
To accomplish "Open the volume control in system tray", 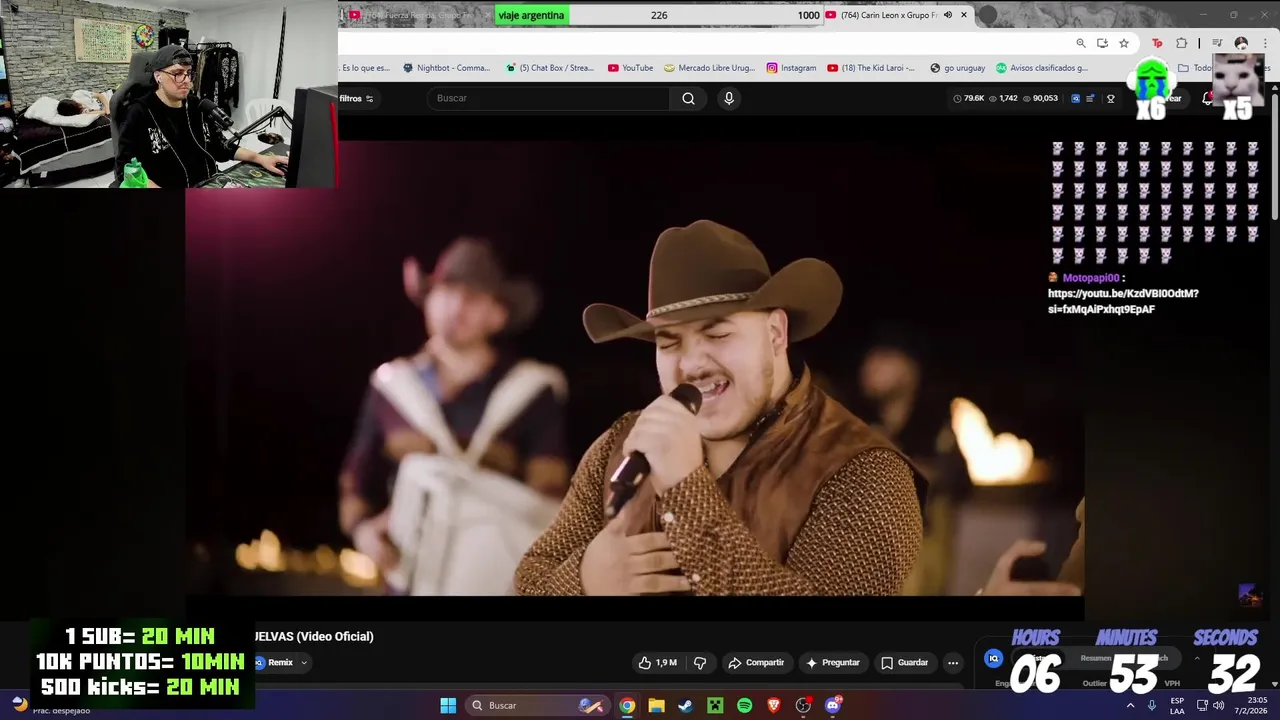I will [x=1218, y=705].
